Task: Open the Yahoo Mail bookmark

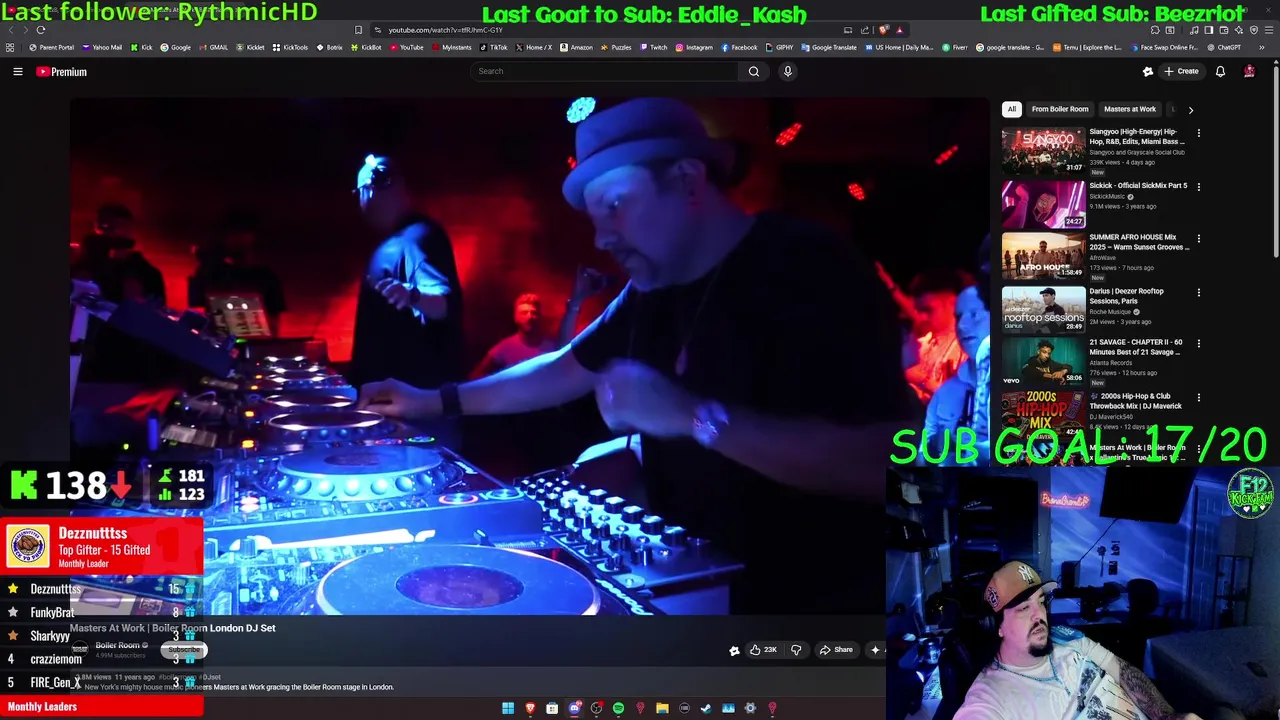Action: (102, 47)
